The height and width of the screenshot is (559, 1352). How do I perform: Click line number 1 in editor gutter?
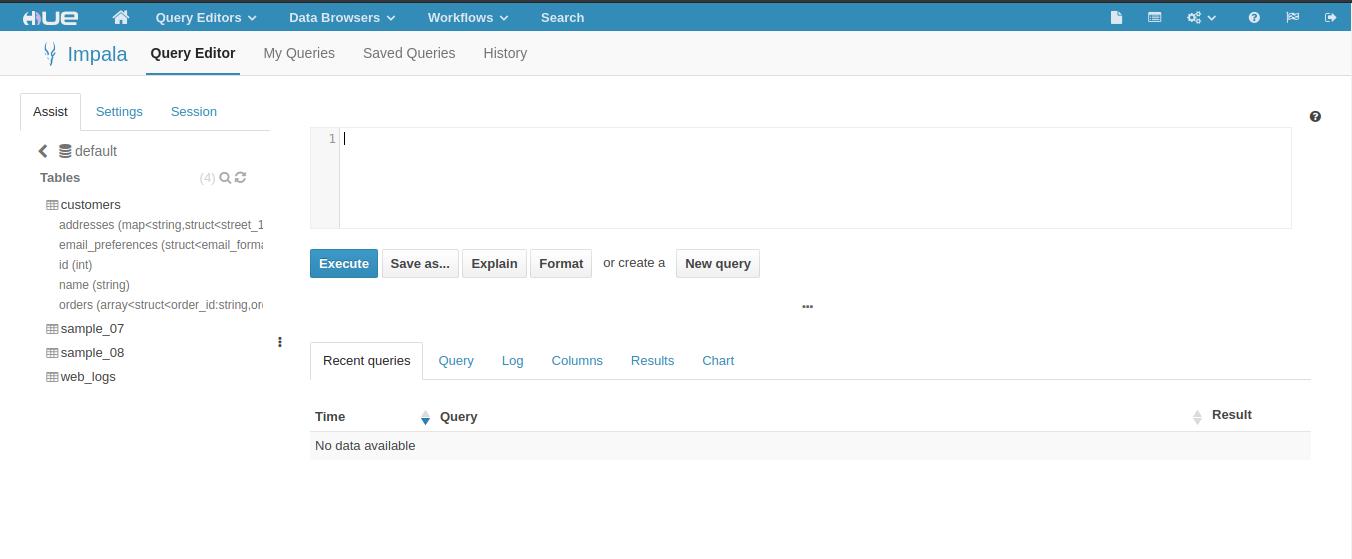(x=332, y=139)
